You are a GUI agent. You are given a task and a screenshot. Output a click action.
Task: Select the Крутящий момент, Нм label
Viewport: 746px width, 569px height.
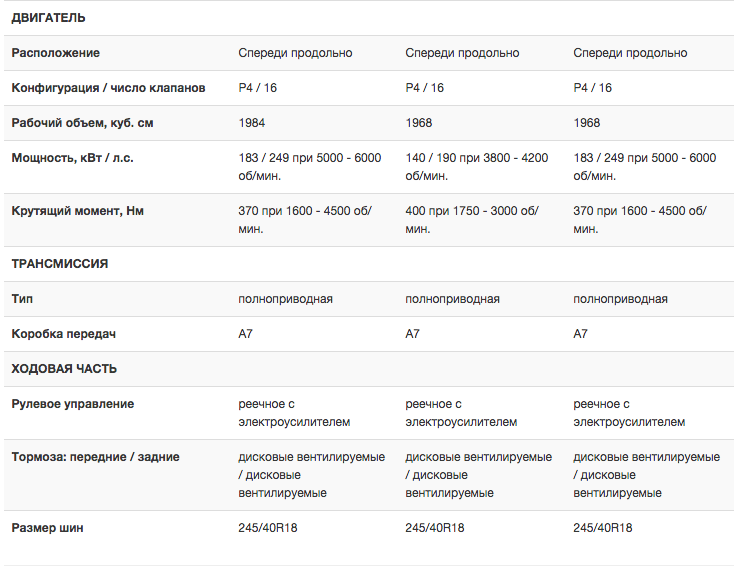click(78, 211)
